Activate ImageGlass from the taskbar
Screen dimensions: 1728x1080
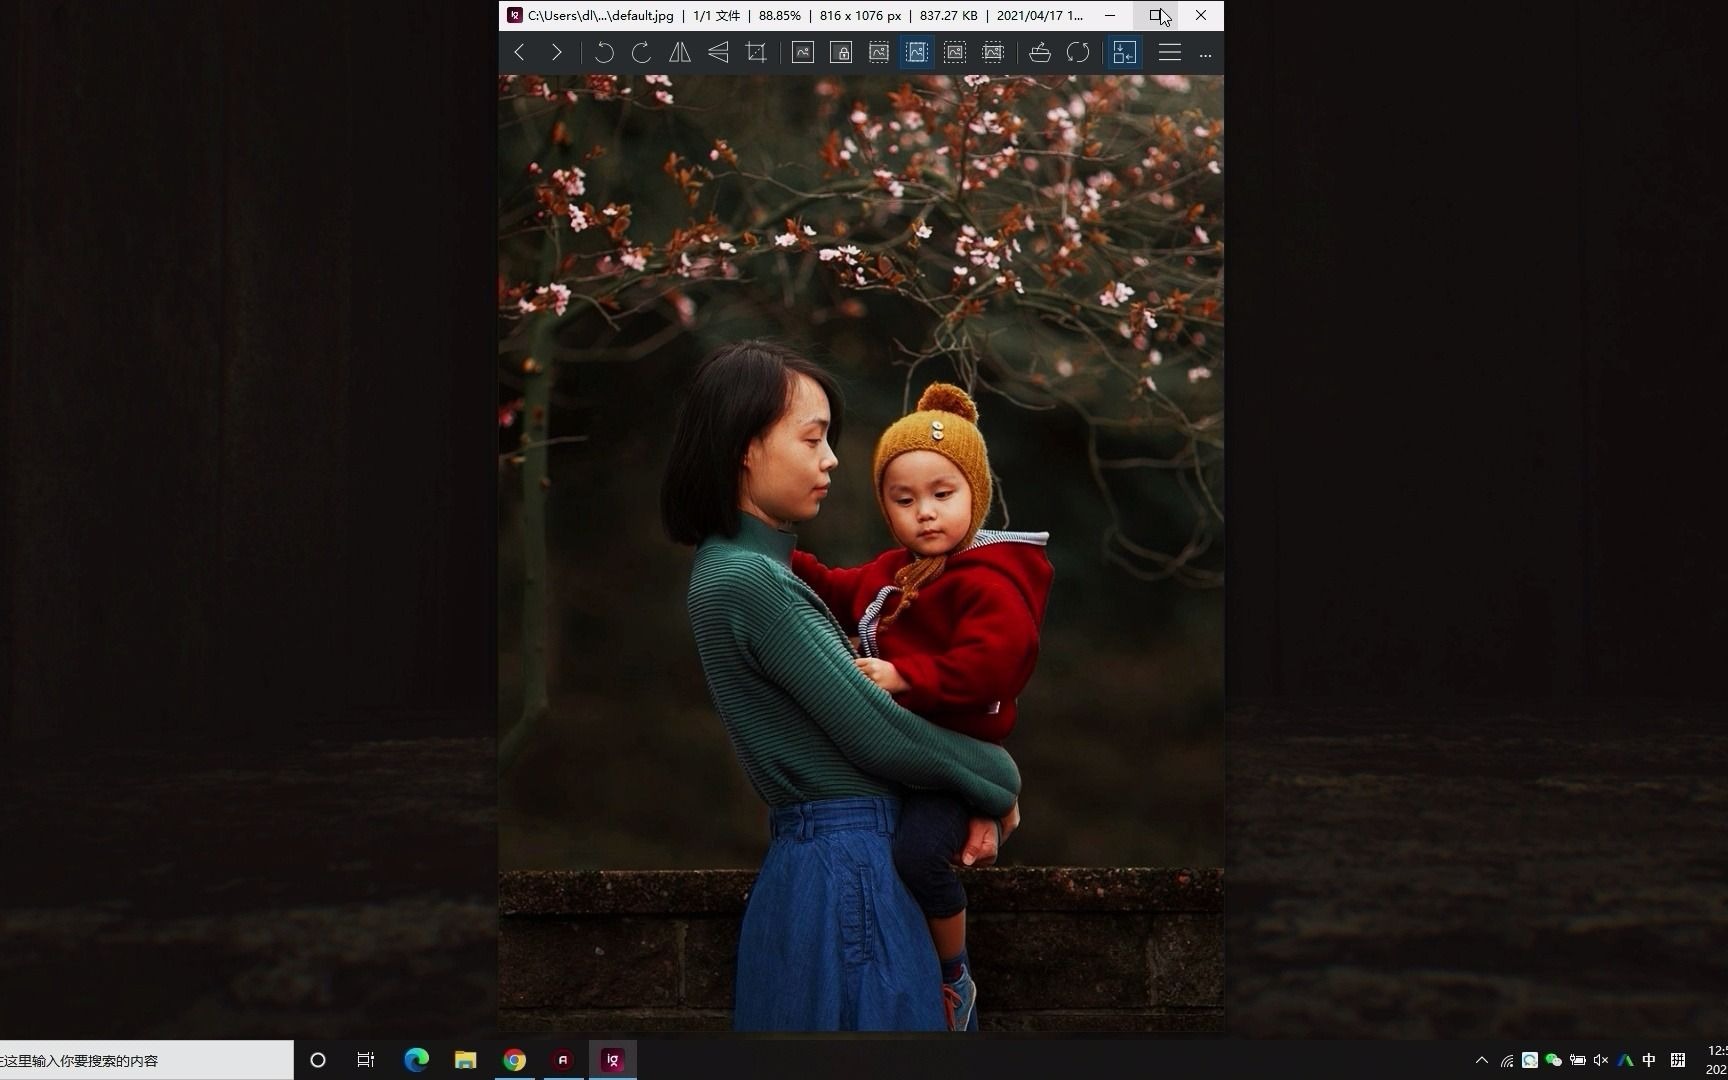[612, 1060]
